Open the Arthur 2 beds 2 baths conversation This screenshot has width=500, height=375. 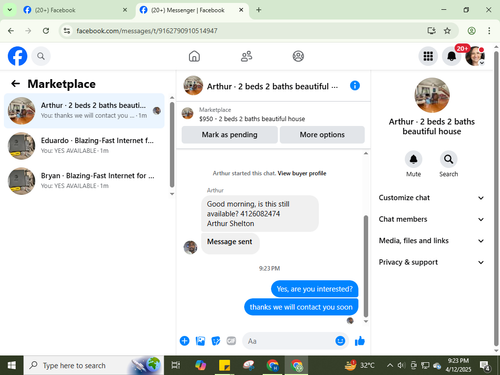coord(84,111)
